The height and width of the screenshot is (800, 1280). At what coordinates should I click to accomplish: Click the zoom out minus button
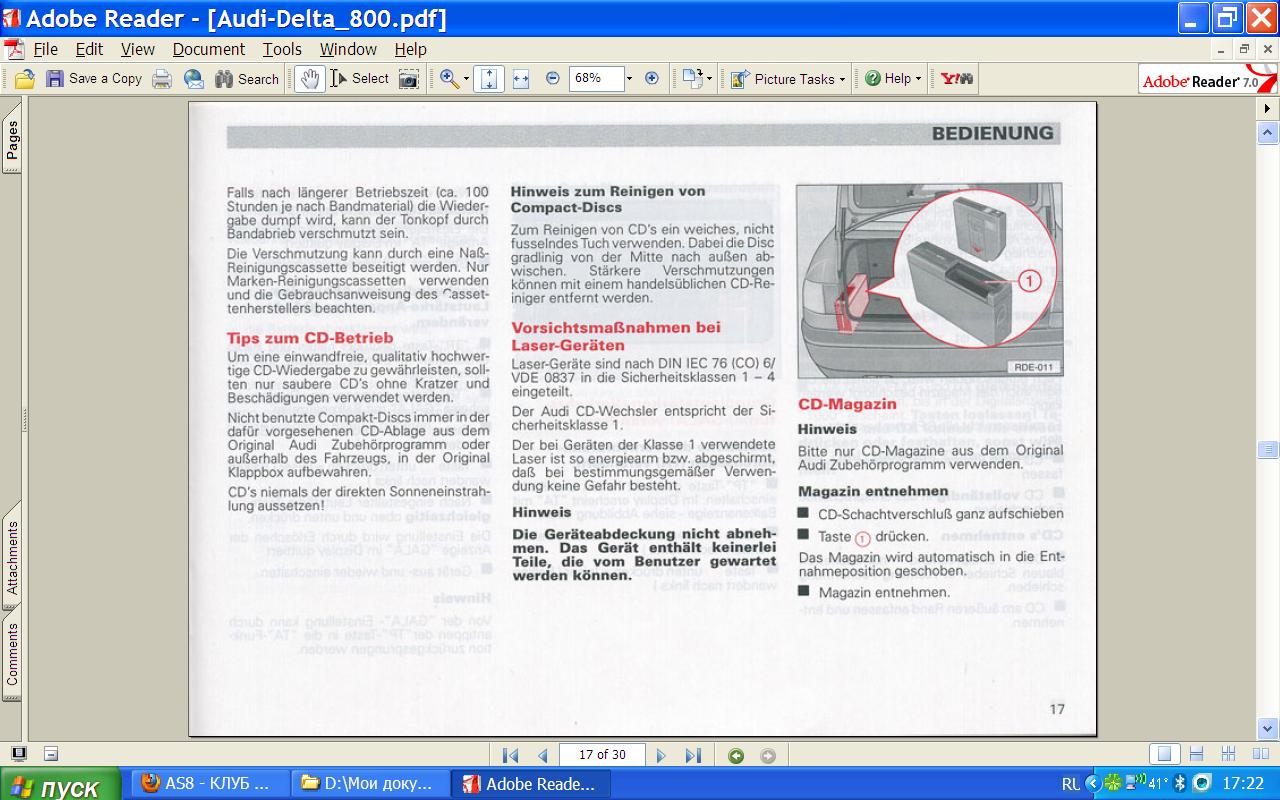552,78
